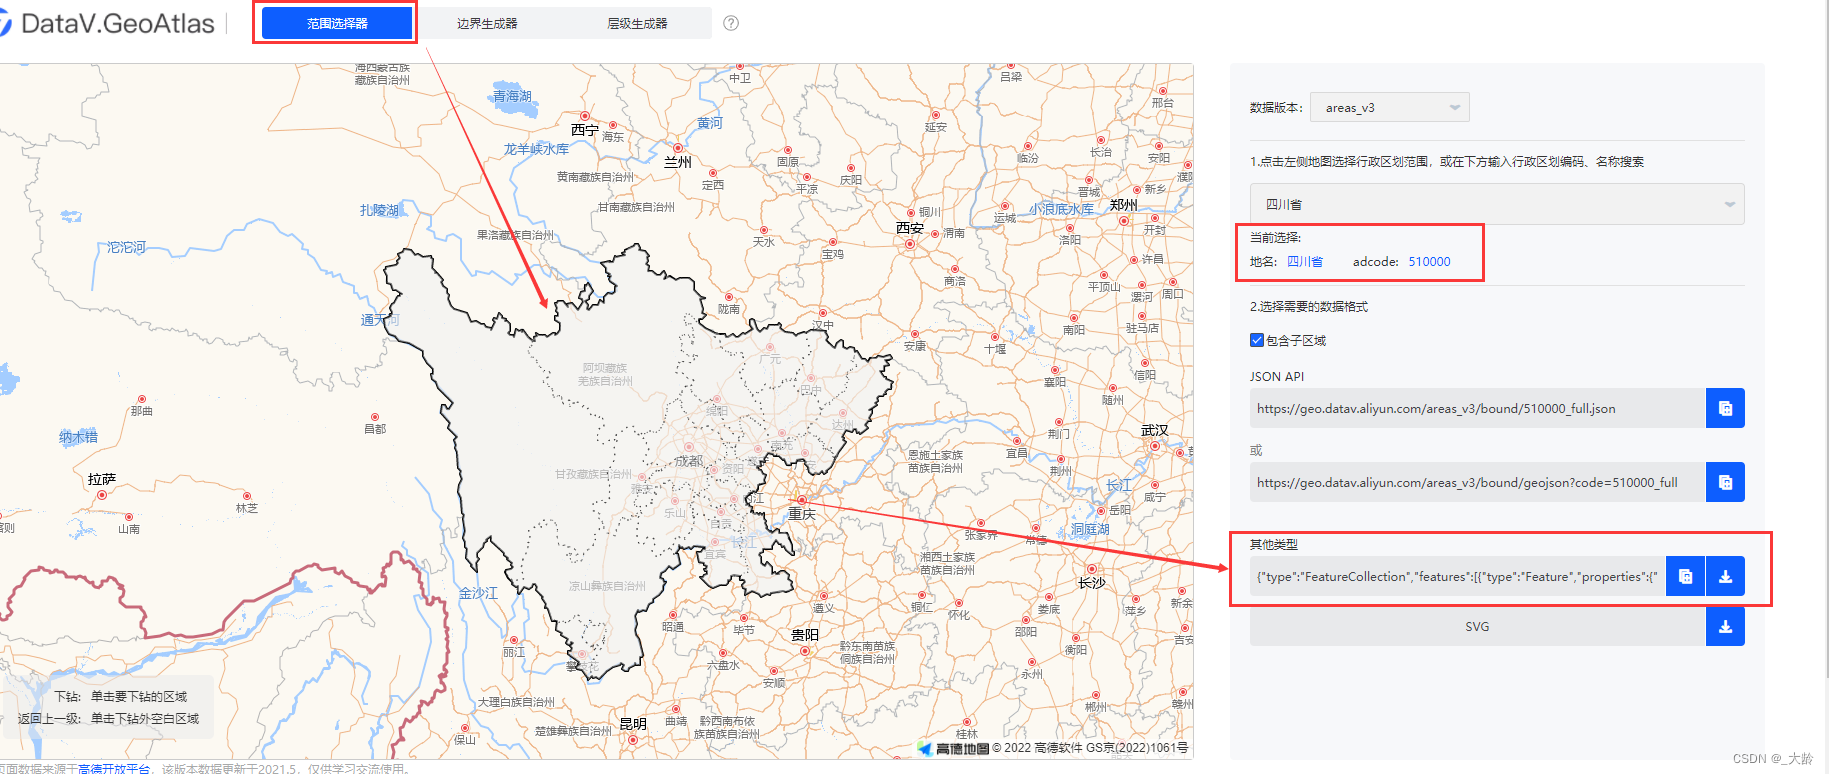Click 拉萨 on the map
The image size is (1829, 774).
(102, 480)
